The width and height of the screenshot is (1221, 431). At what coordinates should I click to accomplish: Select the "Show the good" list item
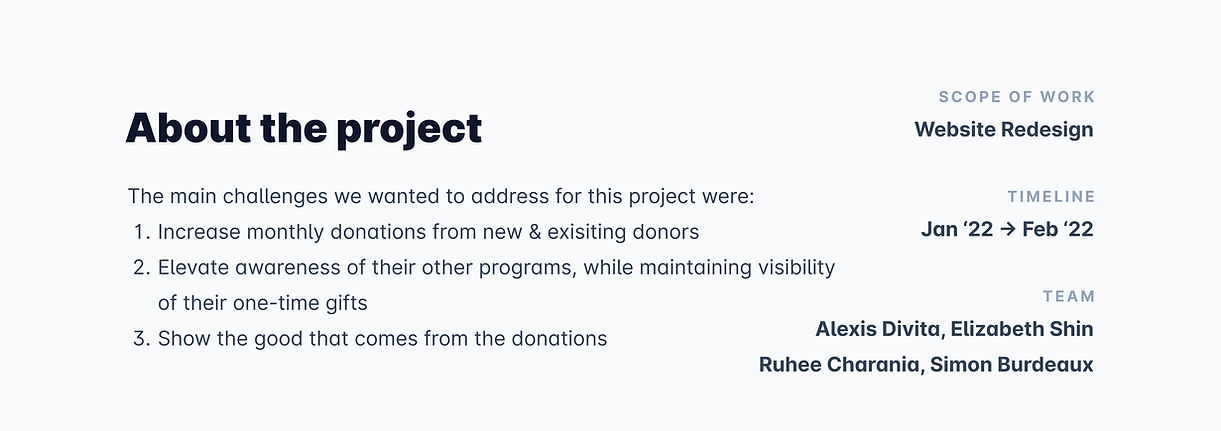[382, 338]
